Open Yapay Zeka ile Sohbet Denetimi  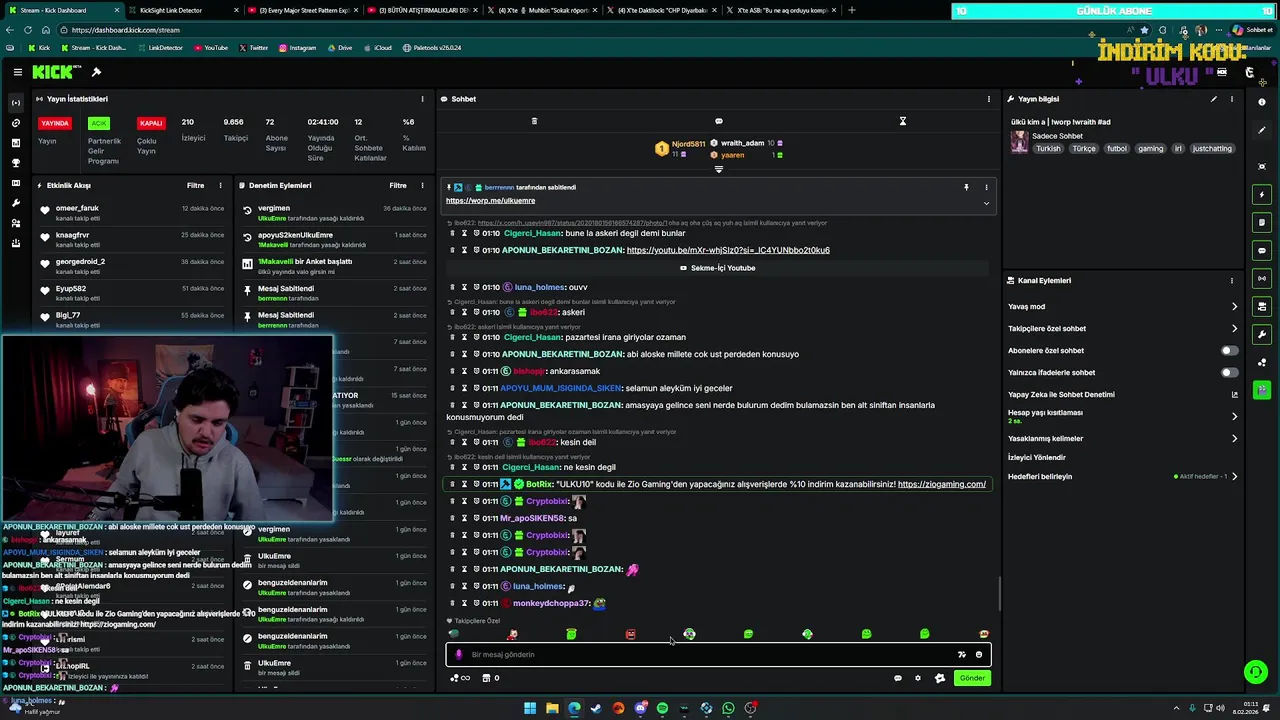pos(1061,395)
